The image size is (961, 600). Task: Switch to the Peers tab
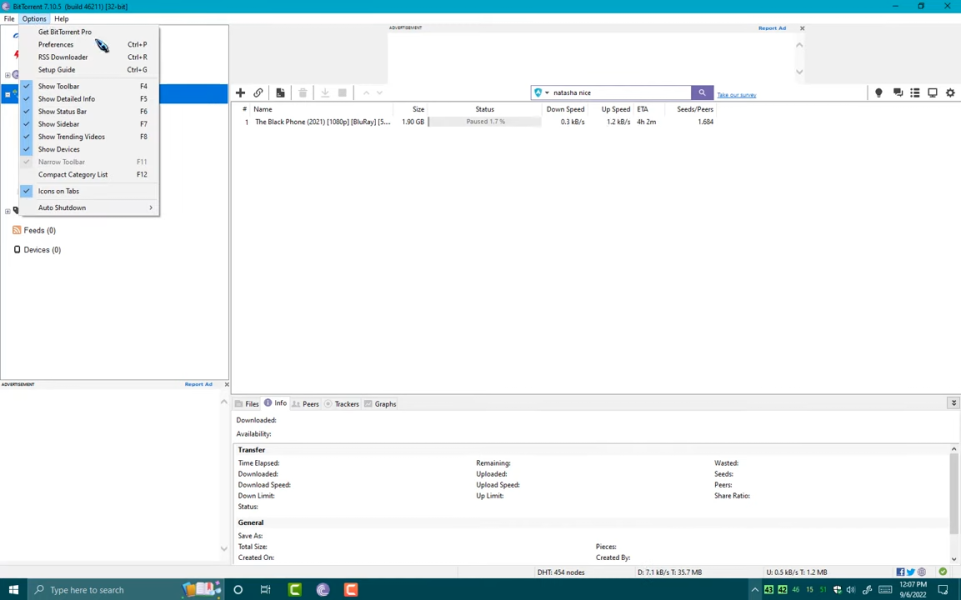pos(305,404)
